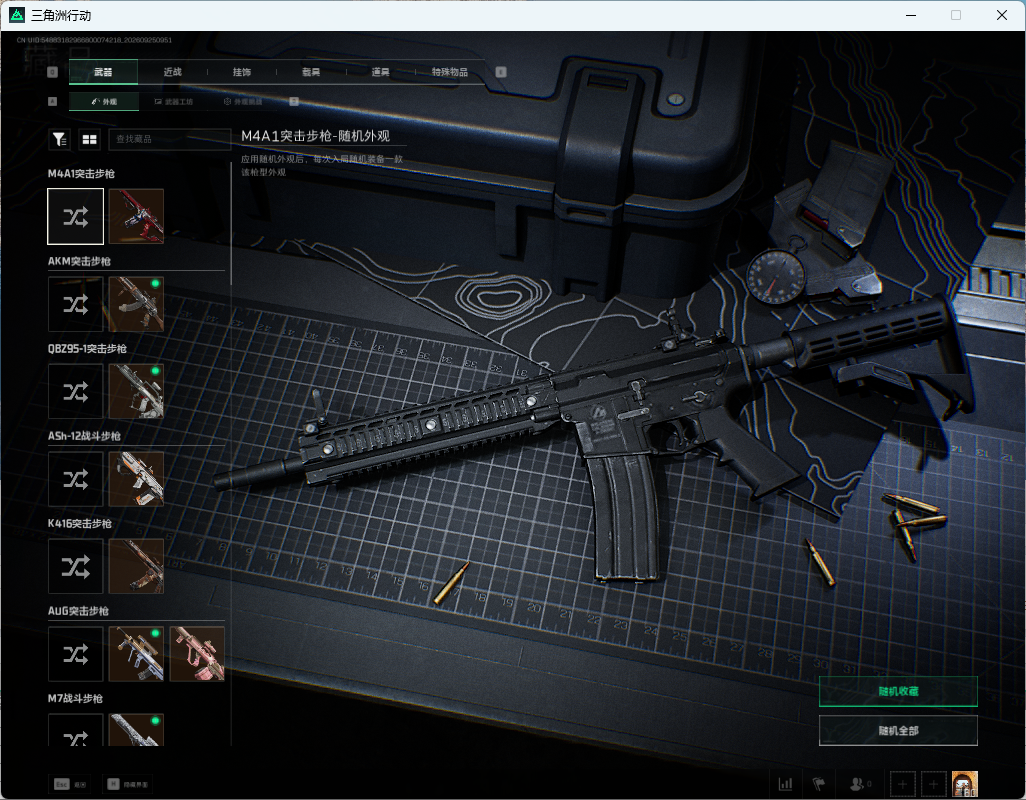
Task: Click the M7战斗步枪 category header
Action: [75, 699]
